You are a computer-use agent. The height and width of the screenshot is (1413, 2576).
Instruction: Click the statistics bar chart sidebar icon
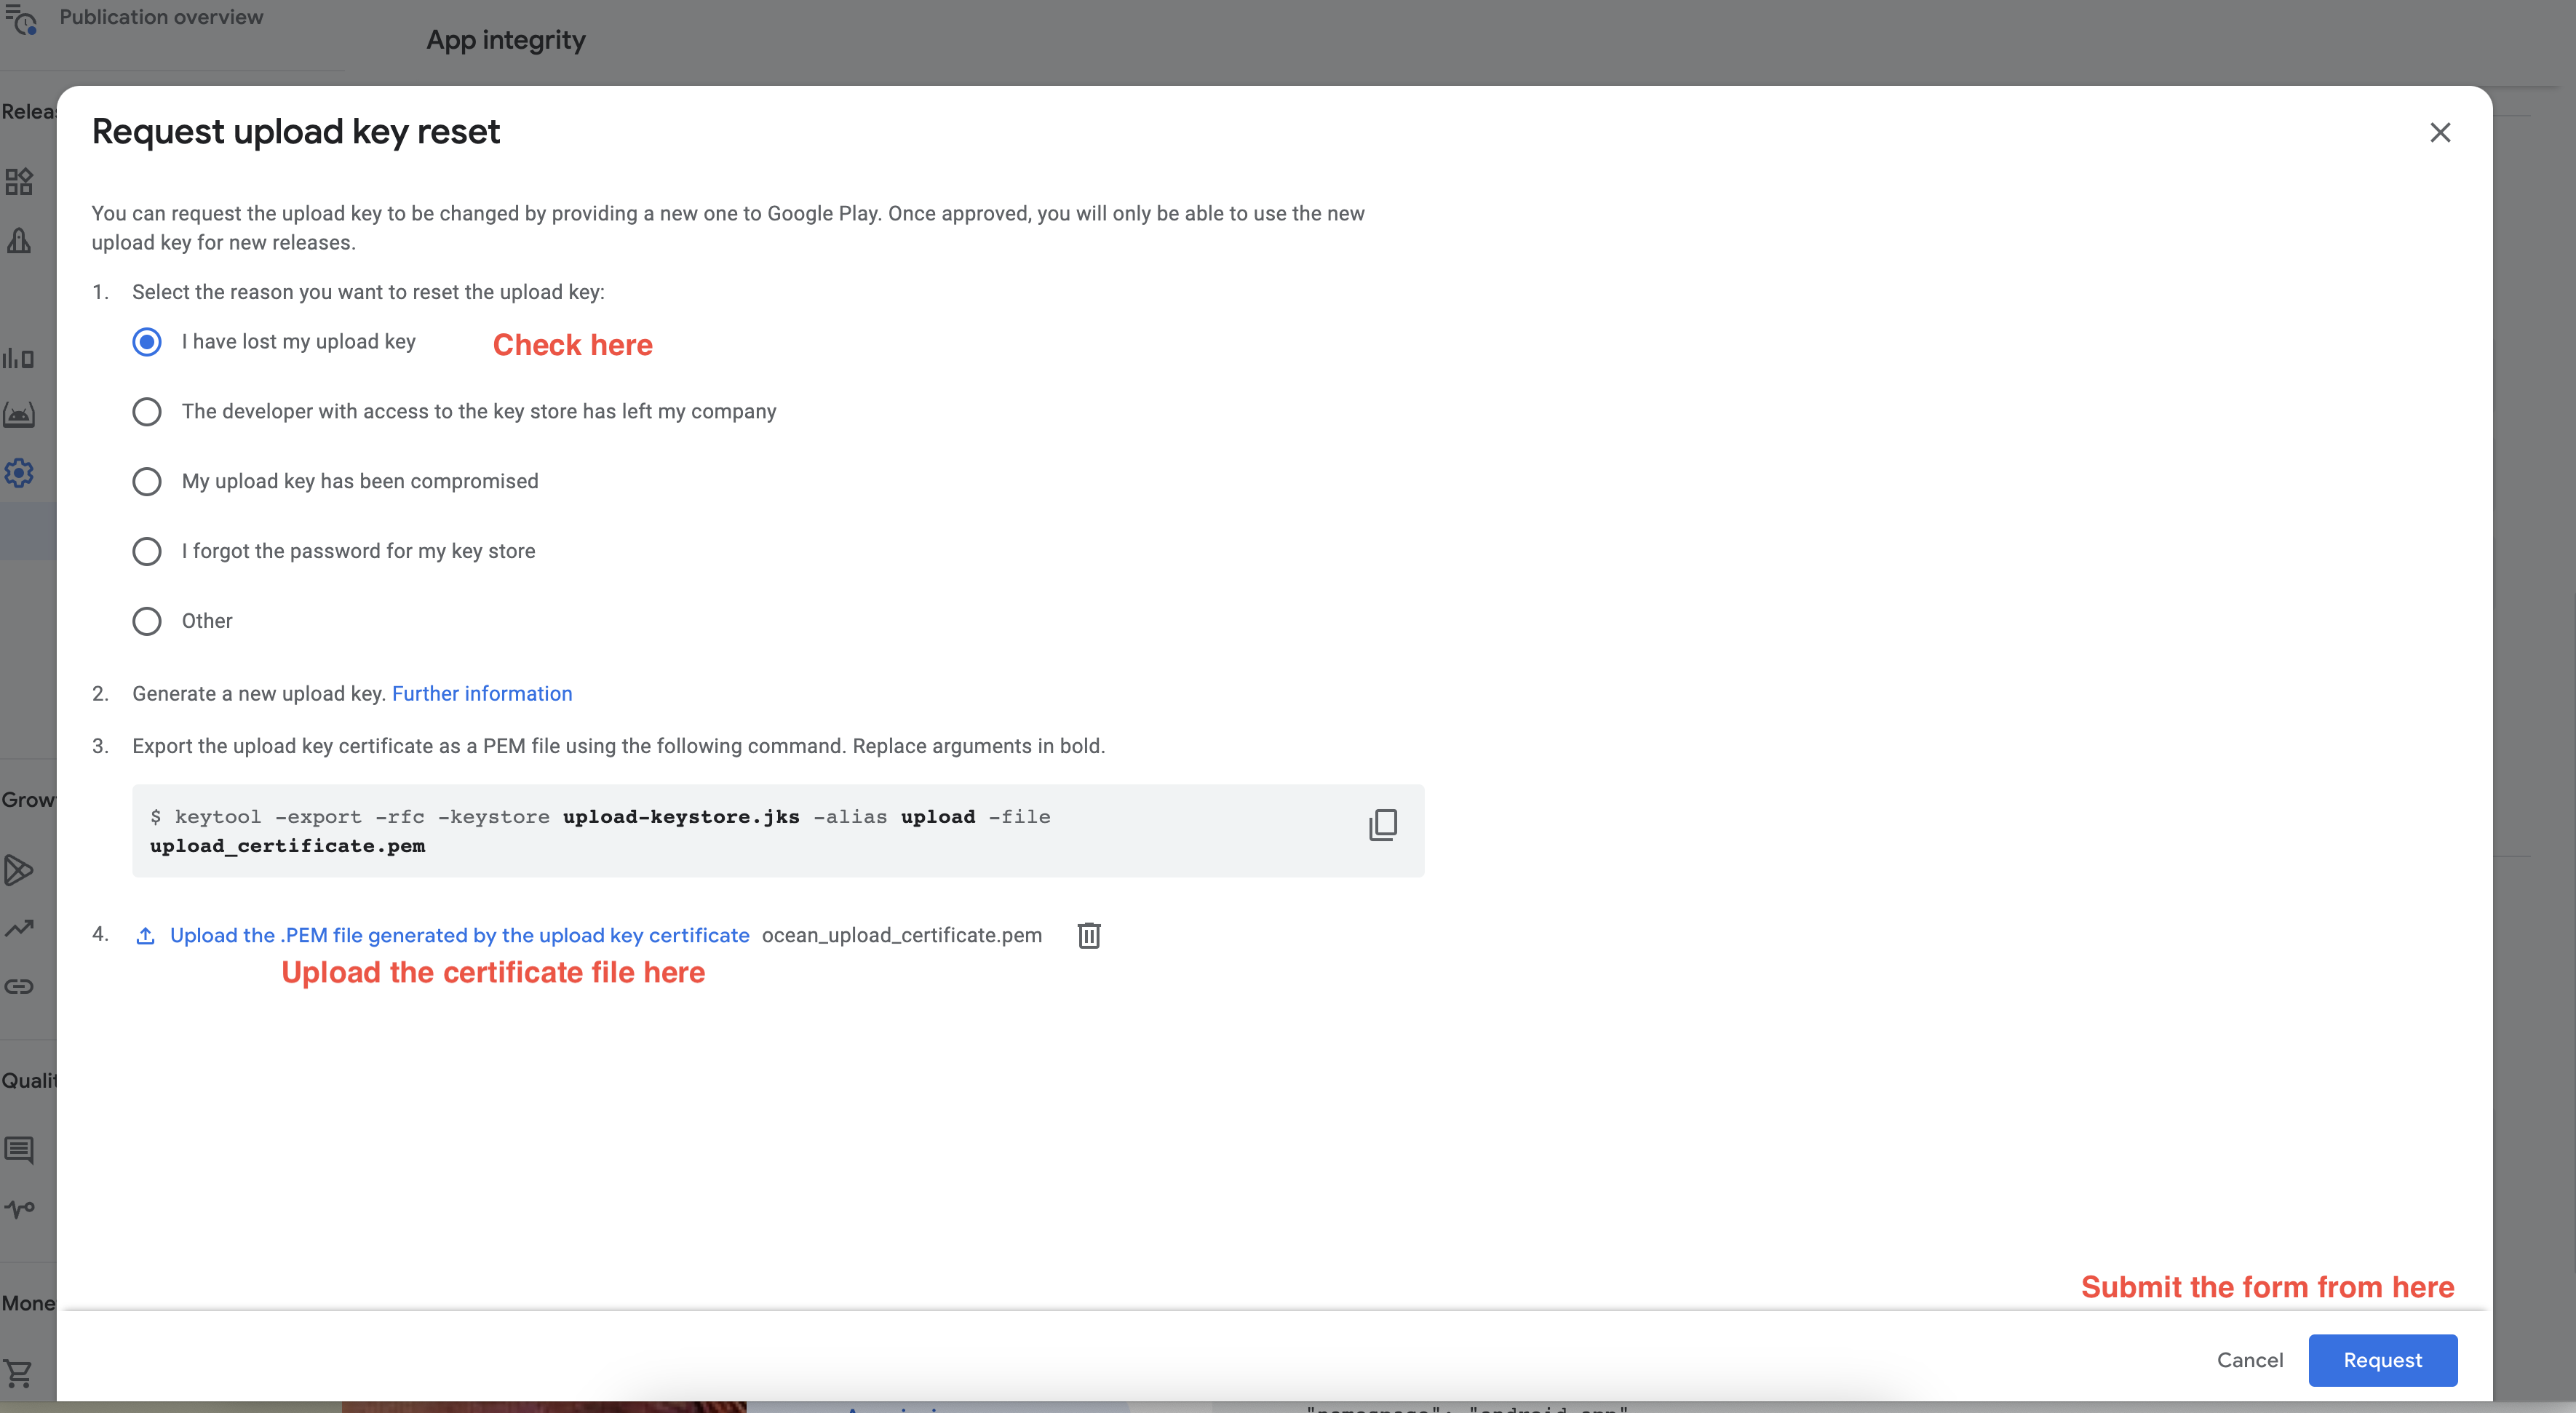tap(19, 358)
